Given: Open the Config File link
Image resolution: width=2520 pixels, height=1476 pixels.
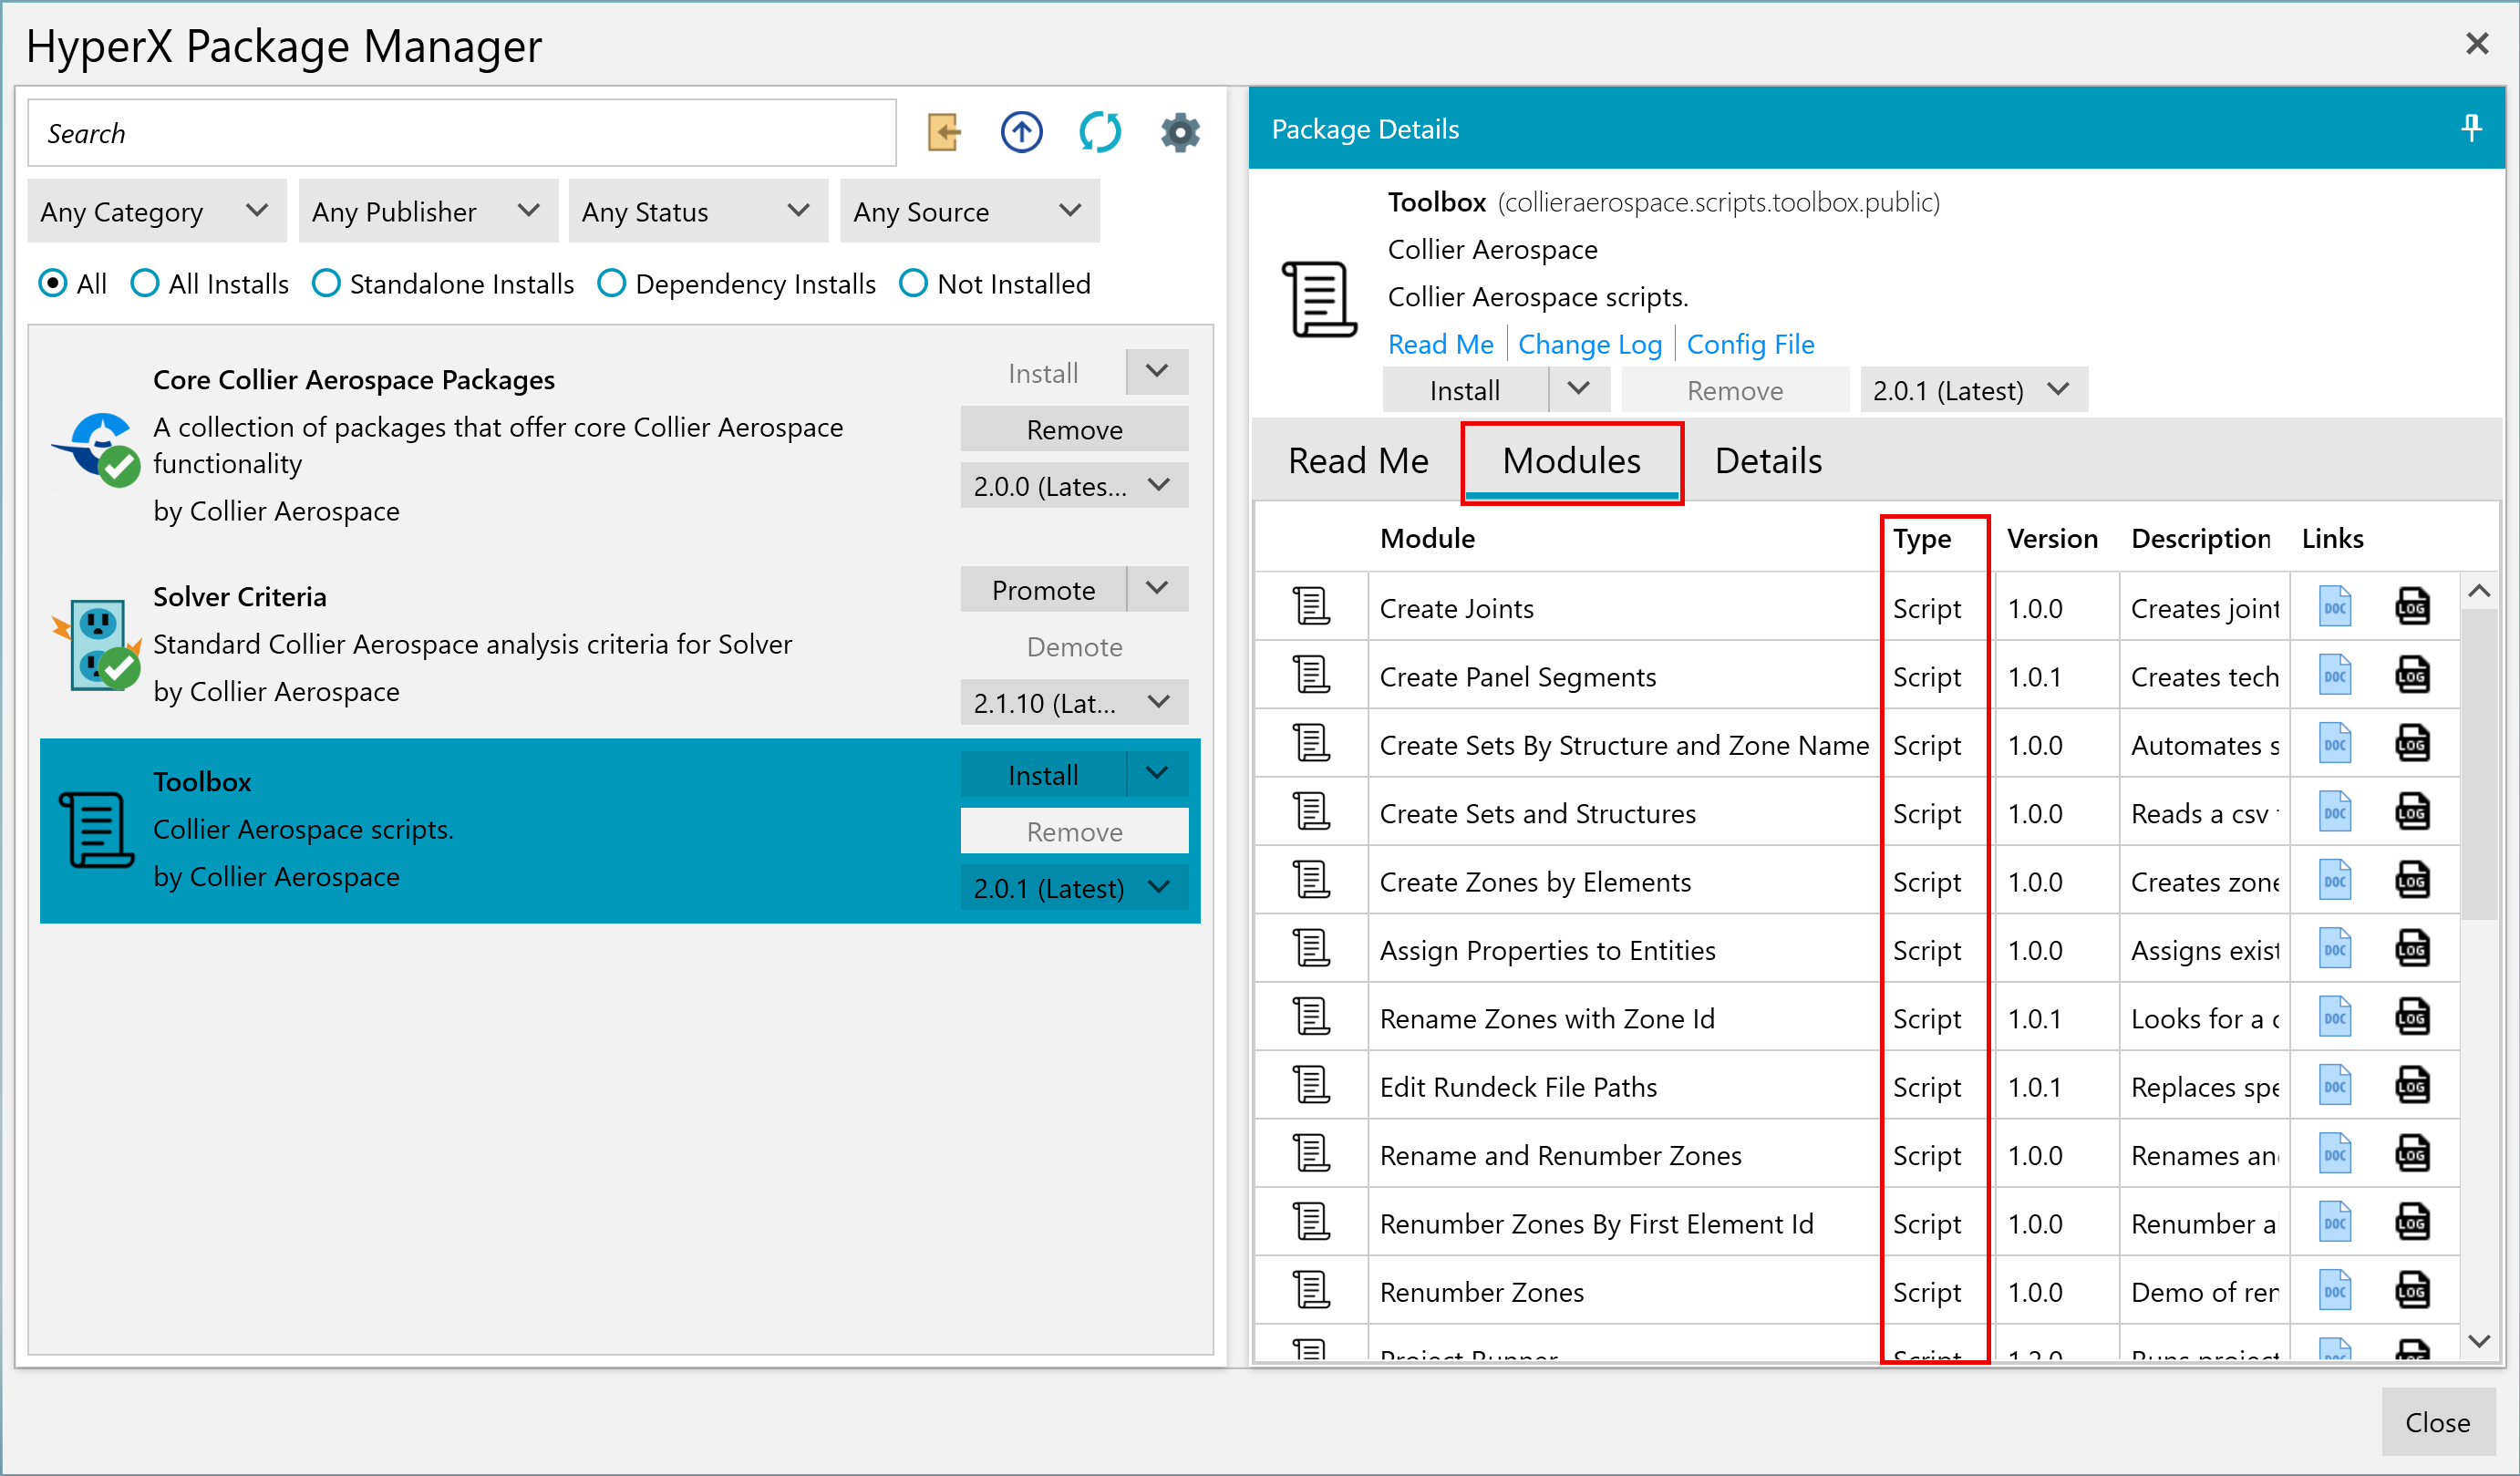Looking at the screenshot, I should pyautogui.click(x=1750, y=344).
